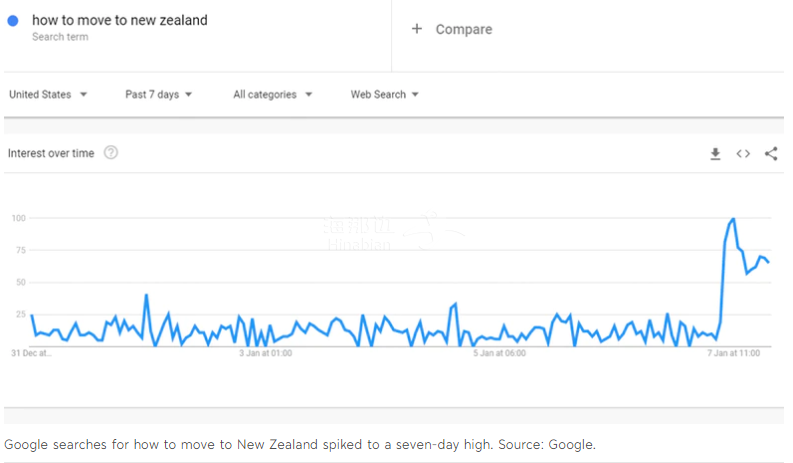The height and width of the screenshot is (463, 793).
Task: Open the Past 7 days time range dropdown
Action: 159,95
